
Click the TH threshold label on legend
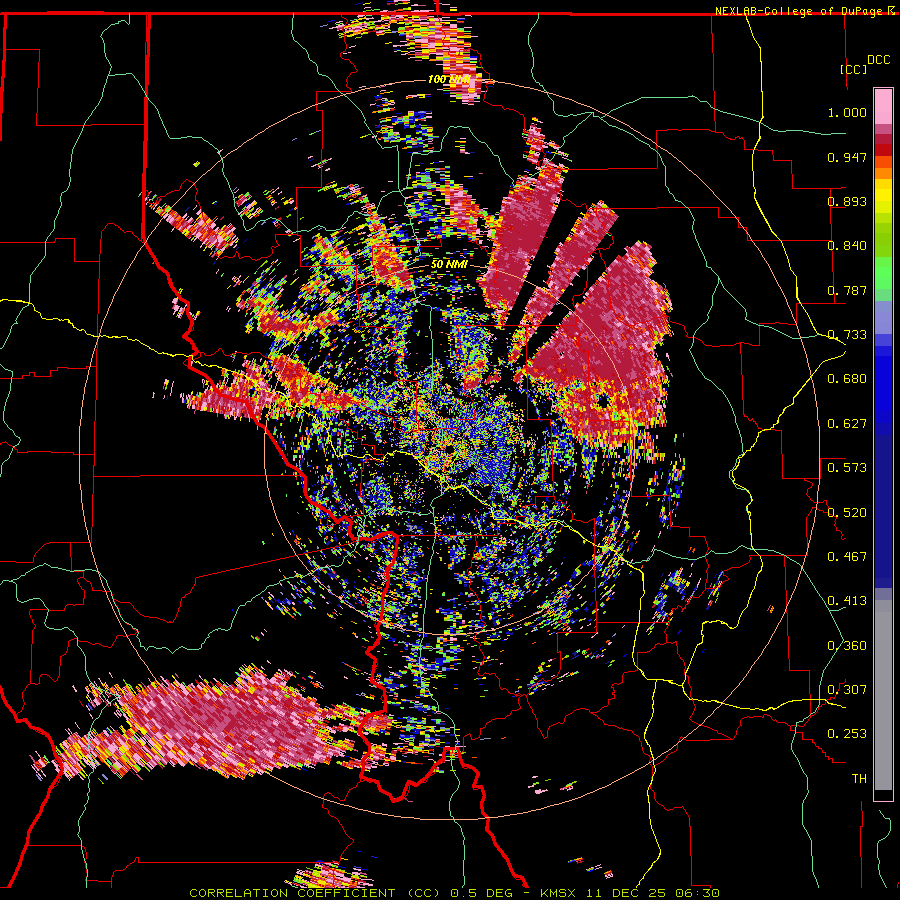tap(859, 779)
